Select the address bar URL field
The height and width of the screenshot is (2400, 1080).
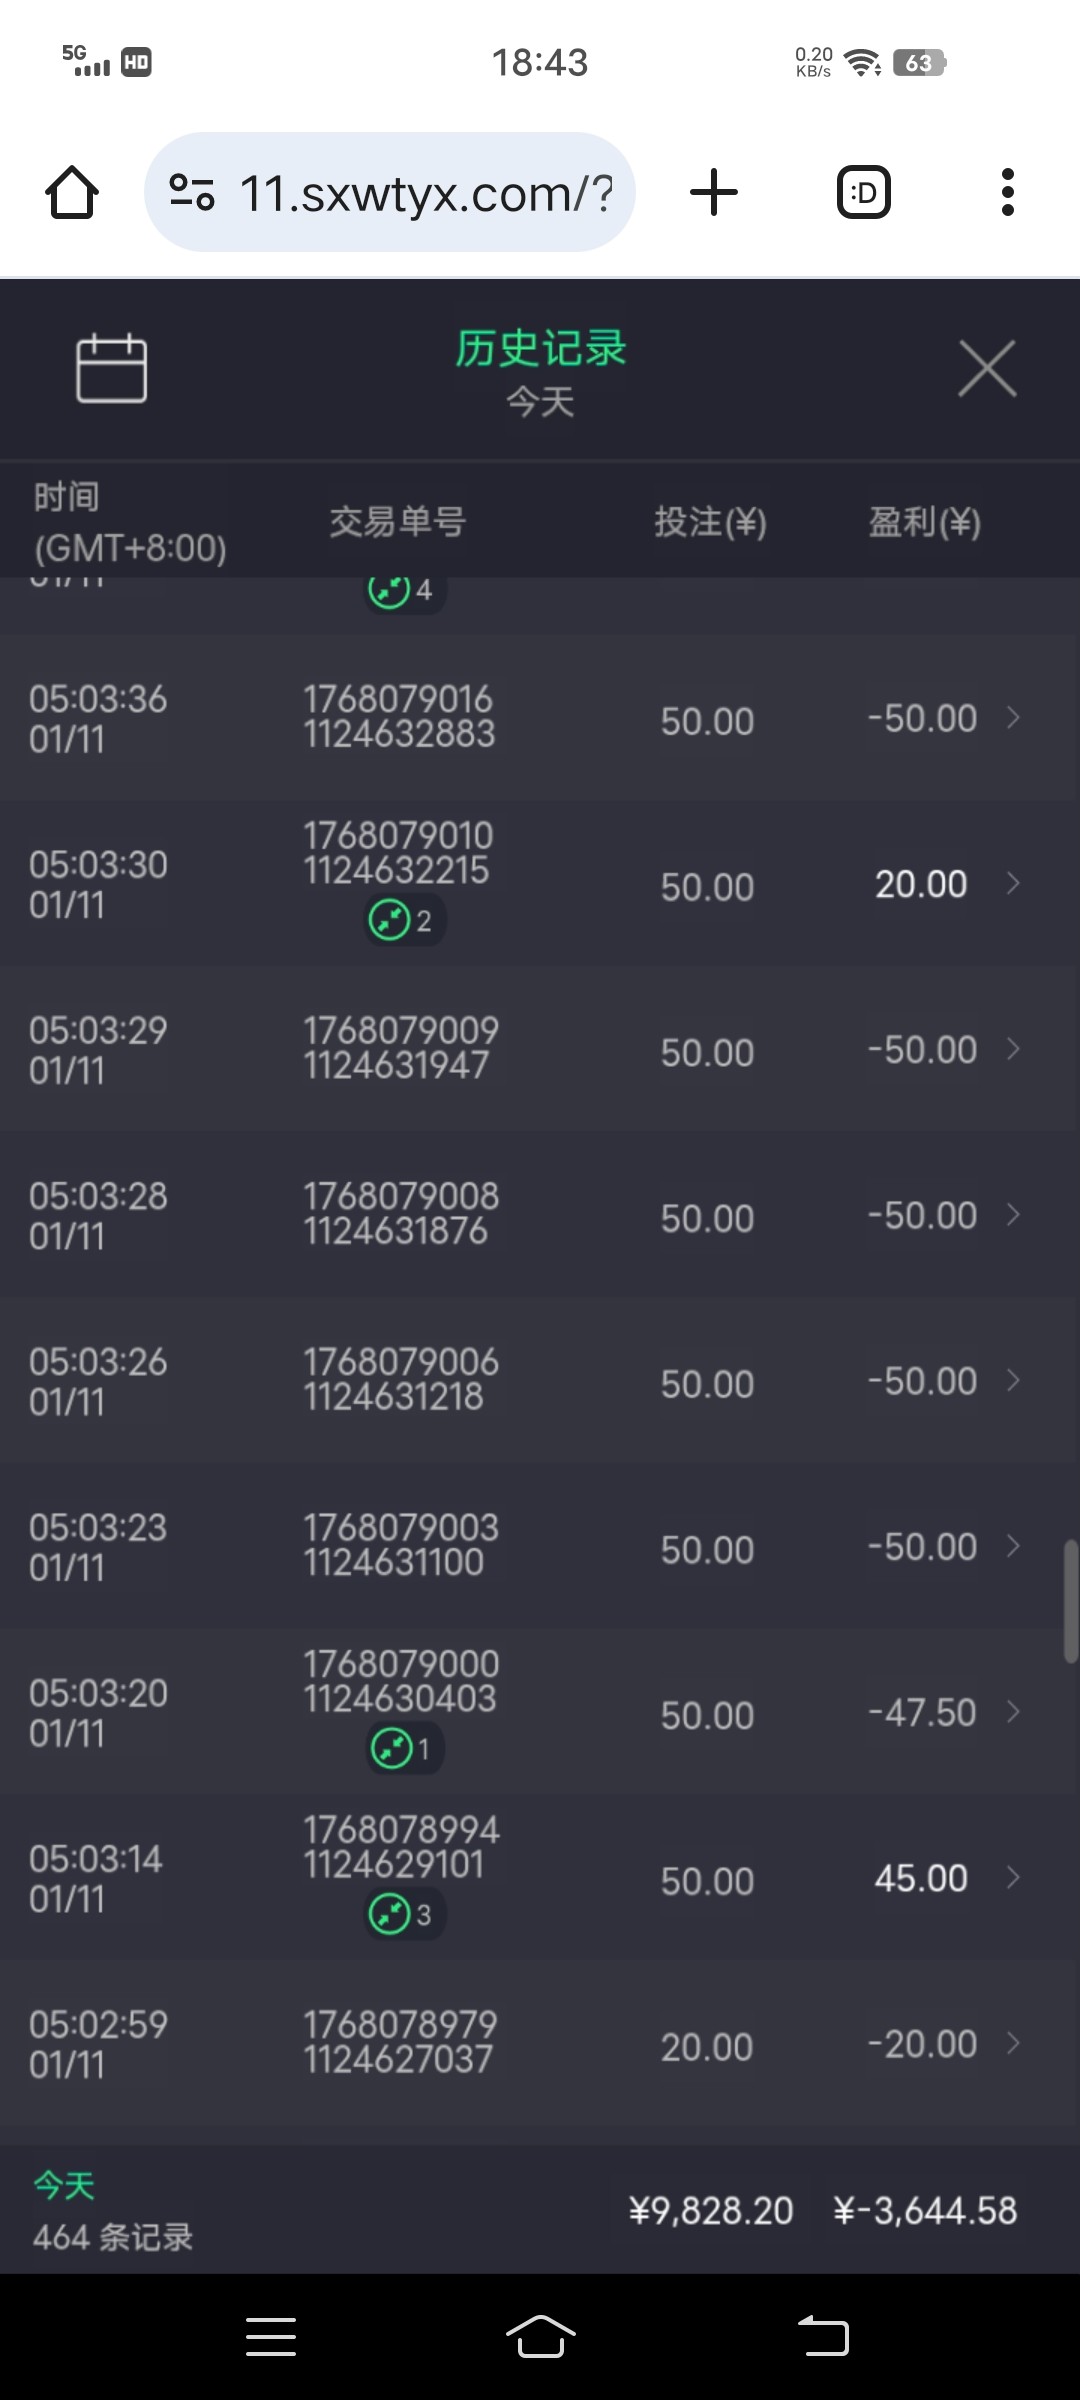[425, 193]
